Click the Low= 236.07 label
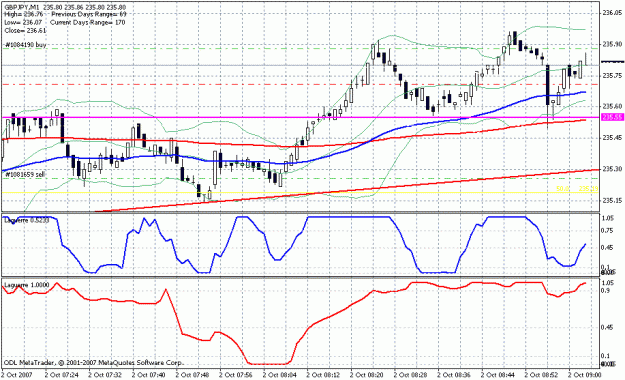 tap(23, 22)
